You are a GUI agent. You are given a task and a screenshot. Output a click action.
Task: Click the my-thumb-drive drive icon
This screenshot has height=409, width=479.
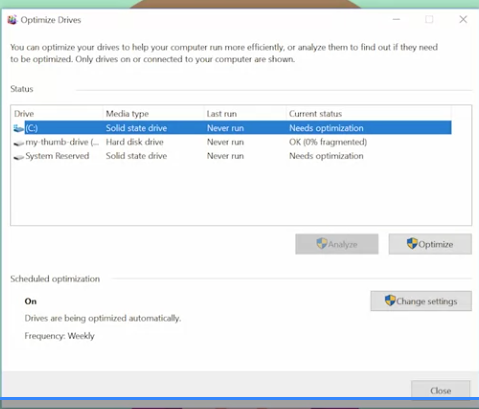18,143
